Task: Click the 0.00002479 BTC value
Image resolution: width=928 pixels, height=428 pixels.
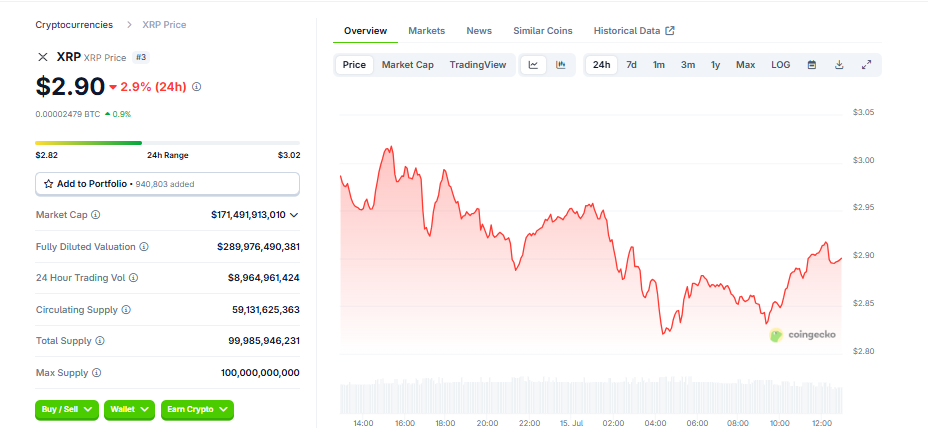Action: click(x=68, y=114)
